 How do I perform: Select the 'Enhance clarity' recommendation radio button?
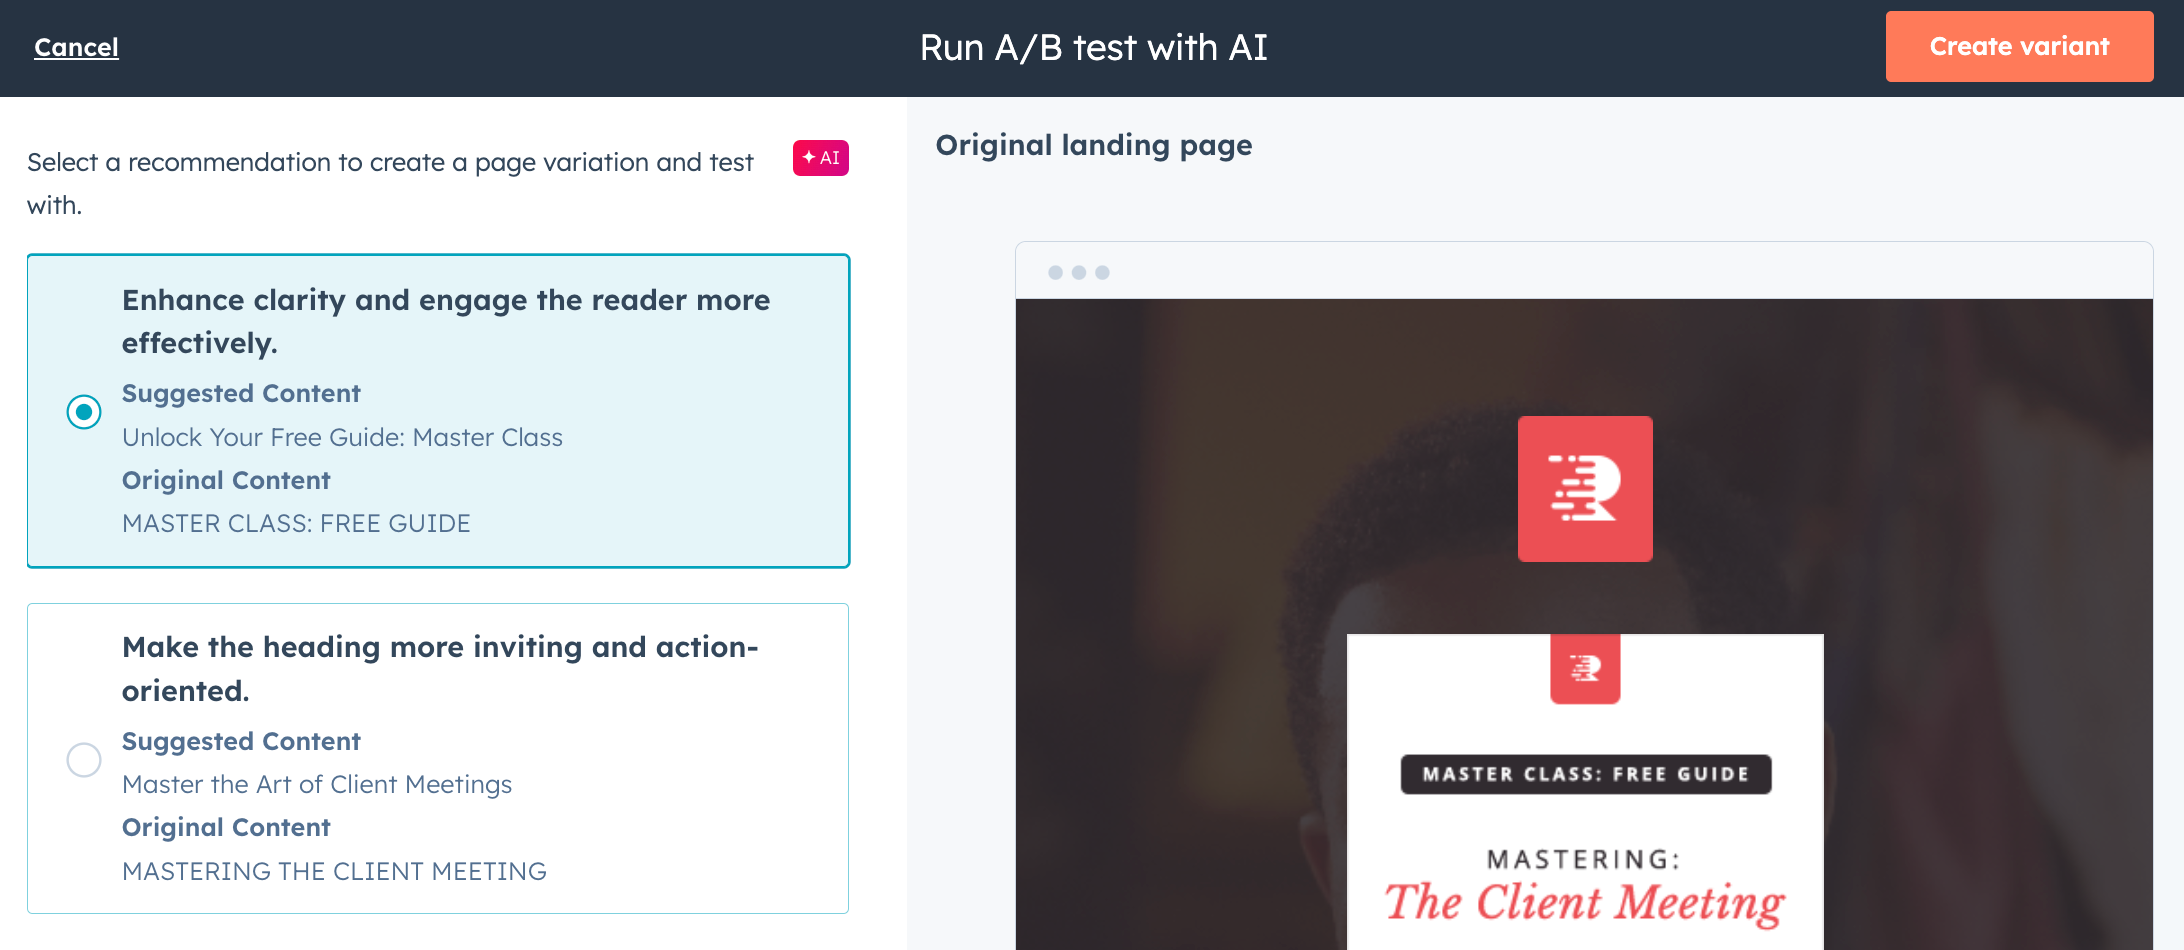click(84, 411)
